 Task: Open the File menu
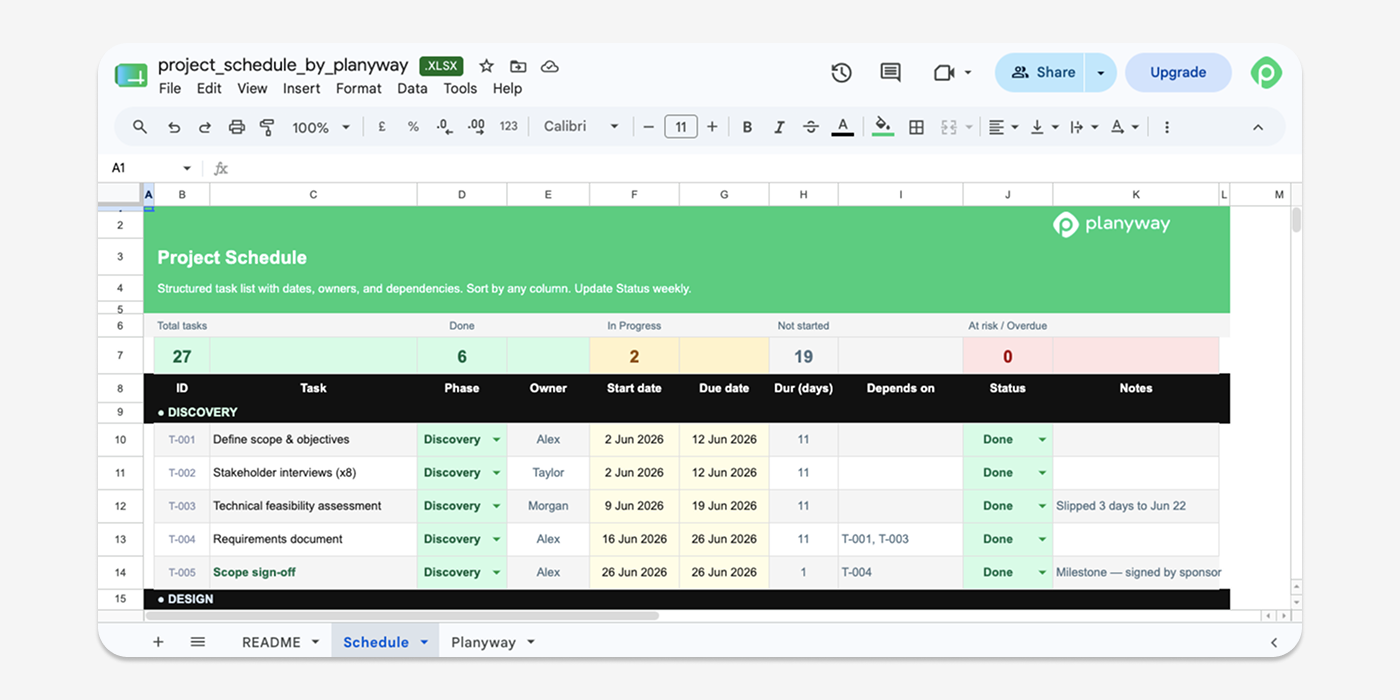point(170,88)
